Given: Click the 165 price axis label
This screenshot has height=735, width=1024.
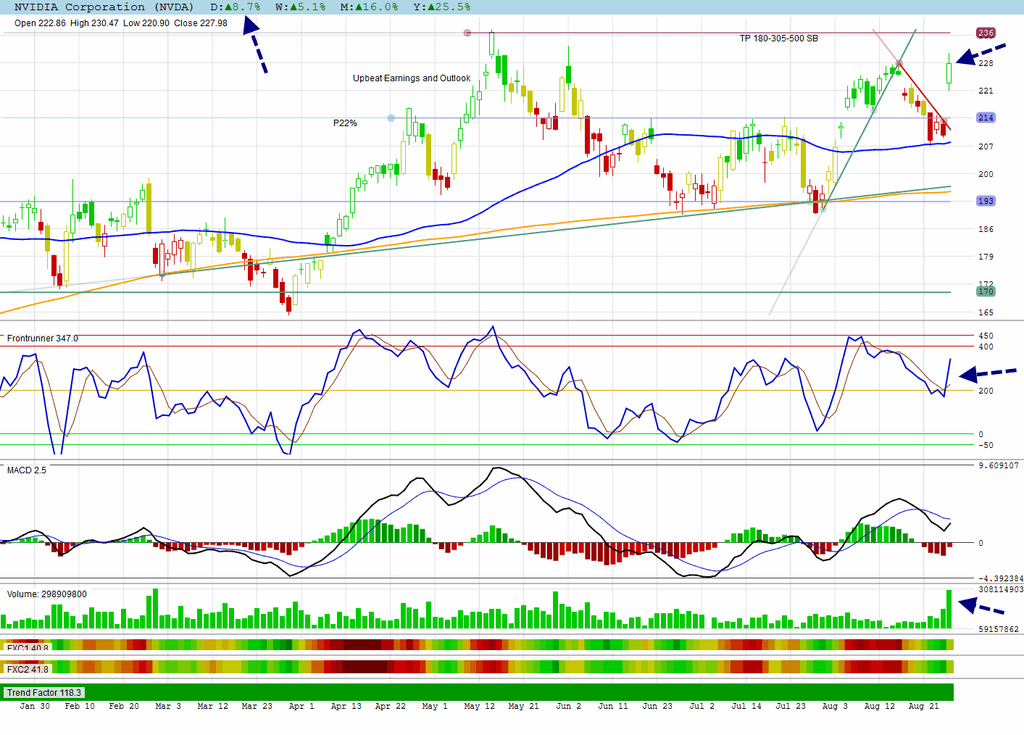Looking at the screenshot, I should tap(985, 312).
